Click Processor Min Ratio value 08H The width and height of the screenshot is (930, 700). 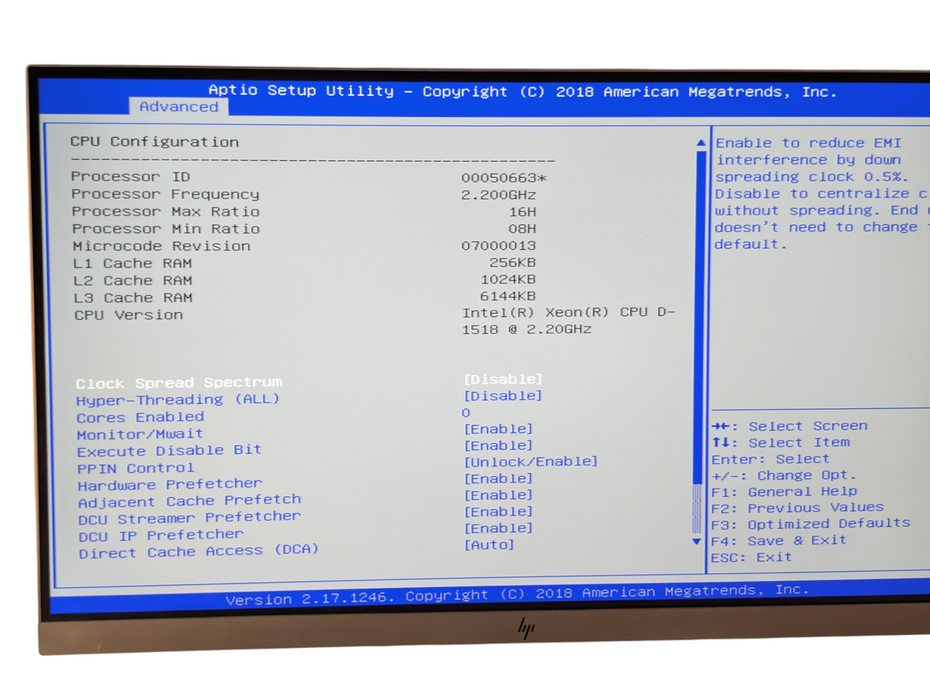click(x=523, y=228)
